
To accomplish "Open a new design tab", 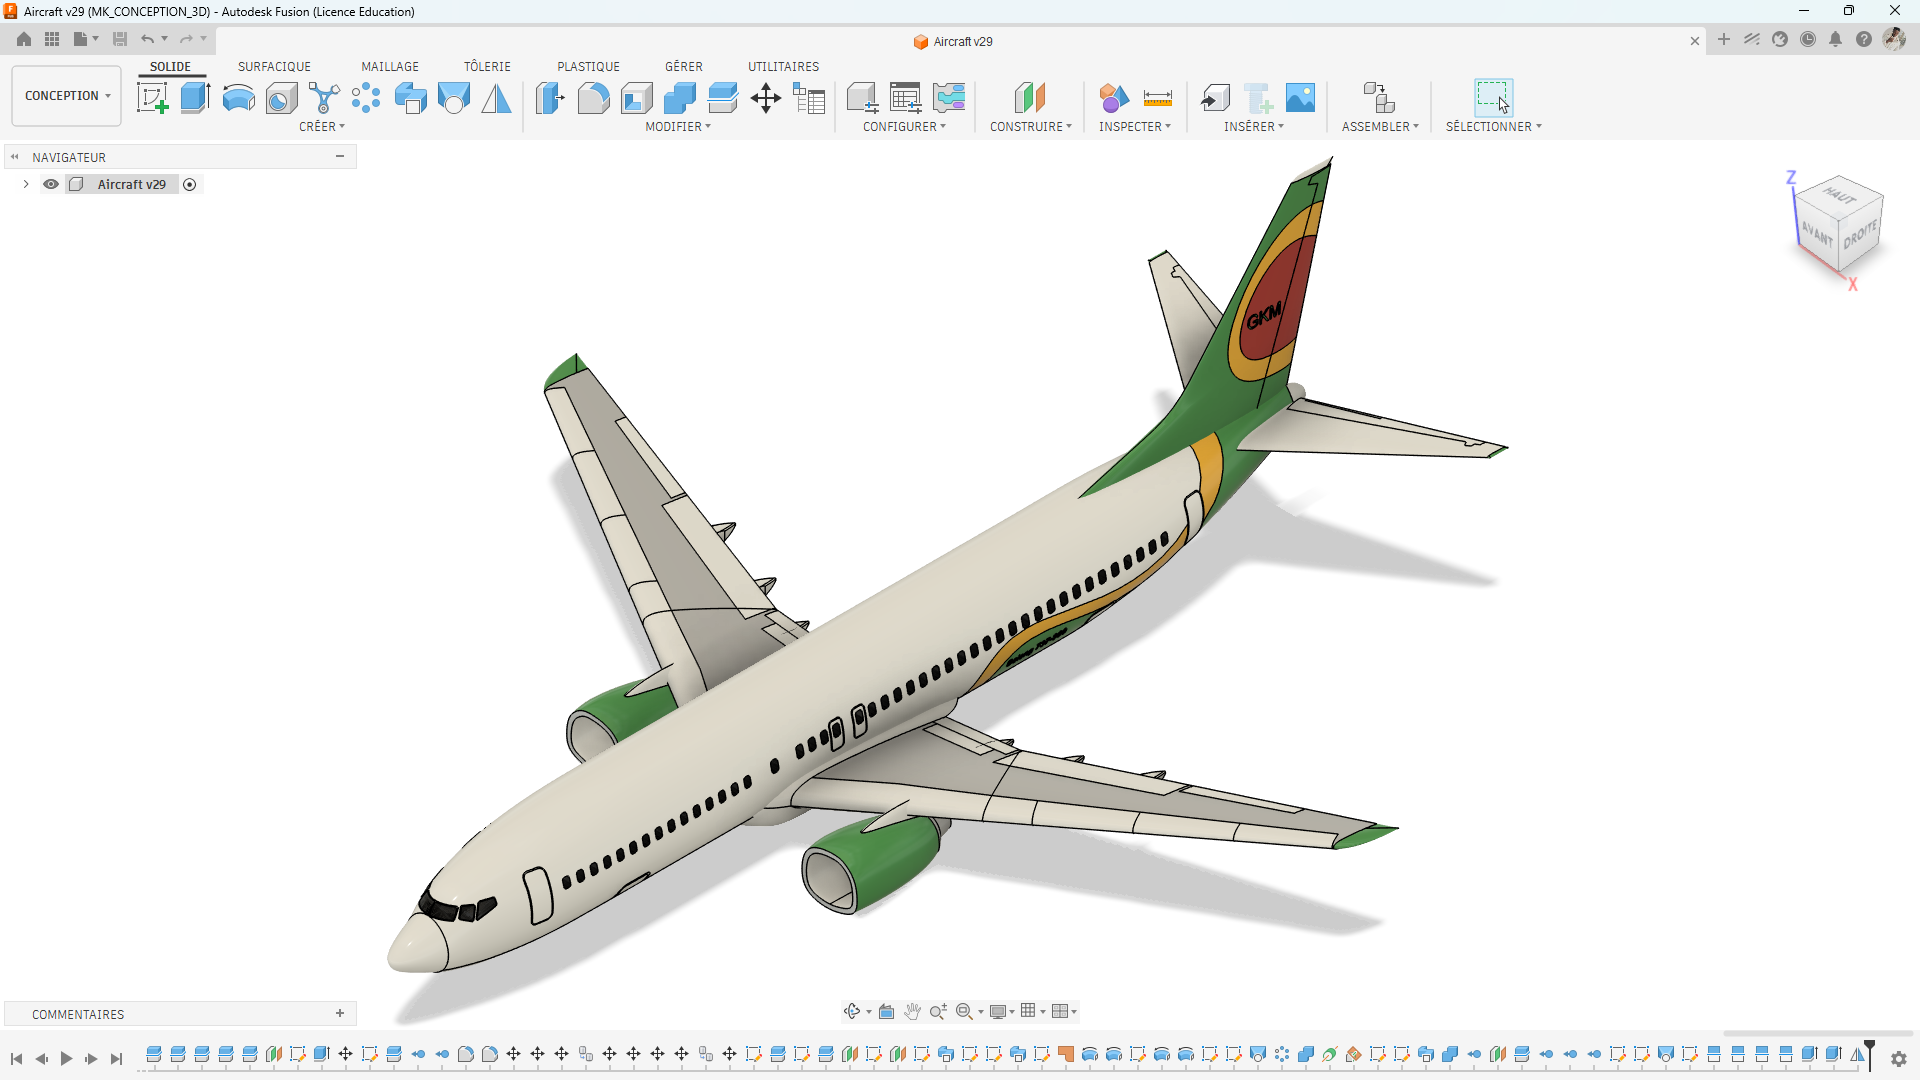I will 1723,39.
